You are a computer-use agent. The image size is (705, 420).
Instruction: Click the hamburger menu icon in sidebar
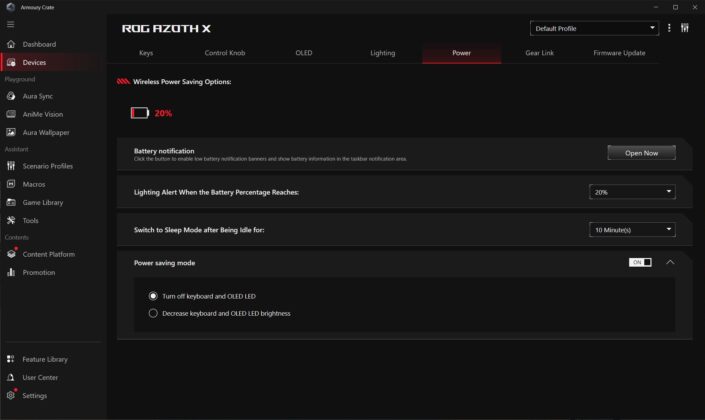pyautogui.click(x=10, y=24)
